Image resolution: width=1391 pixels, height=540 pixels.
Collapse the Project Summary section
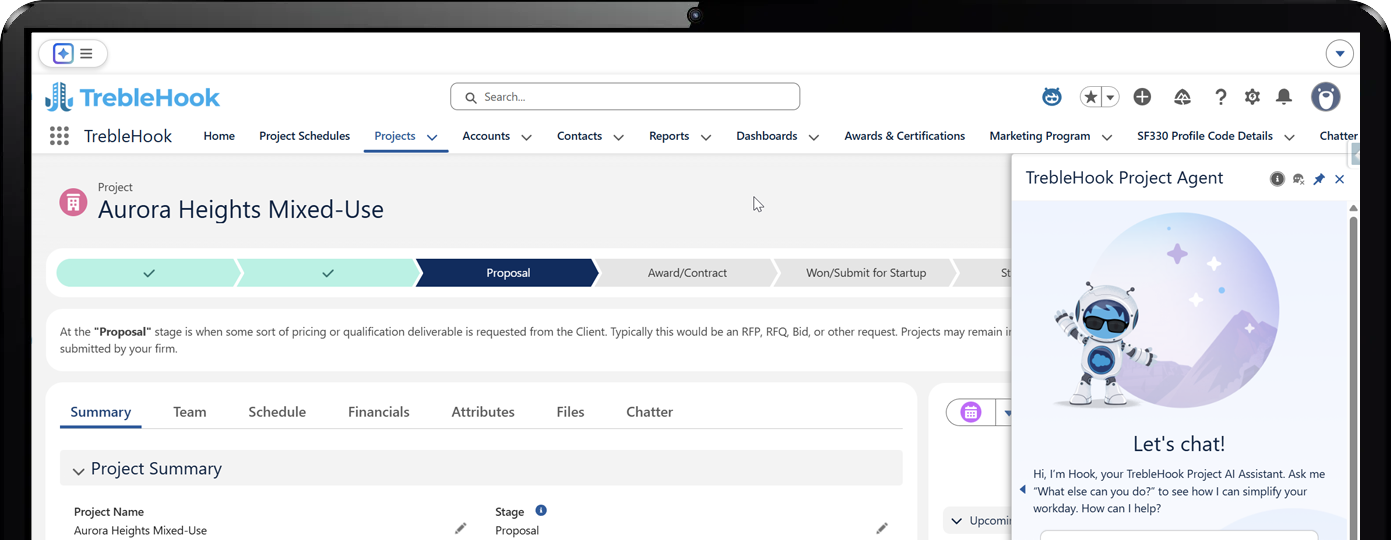click(78, 470)
